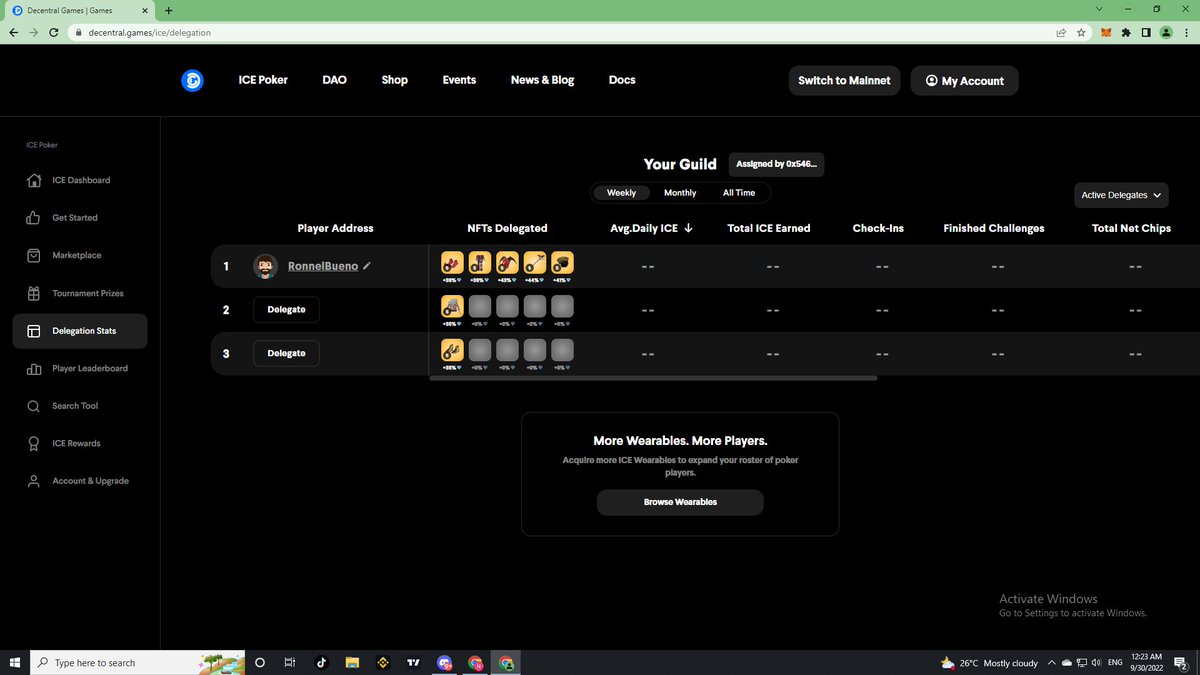Select second delegated wearable in row 1
This screenshot has width=1200, height=675.
click(480, 263)
